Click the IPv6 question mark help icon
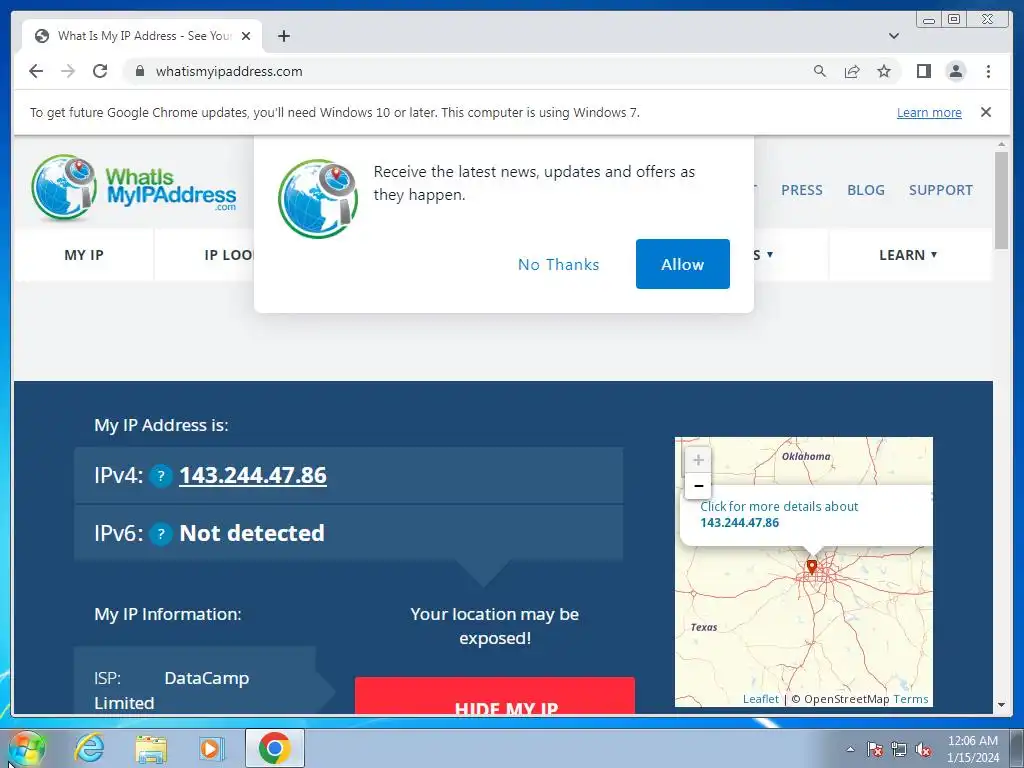The image size is (1024, 768). (161, 534)
